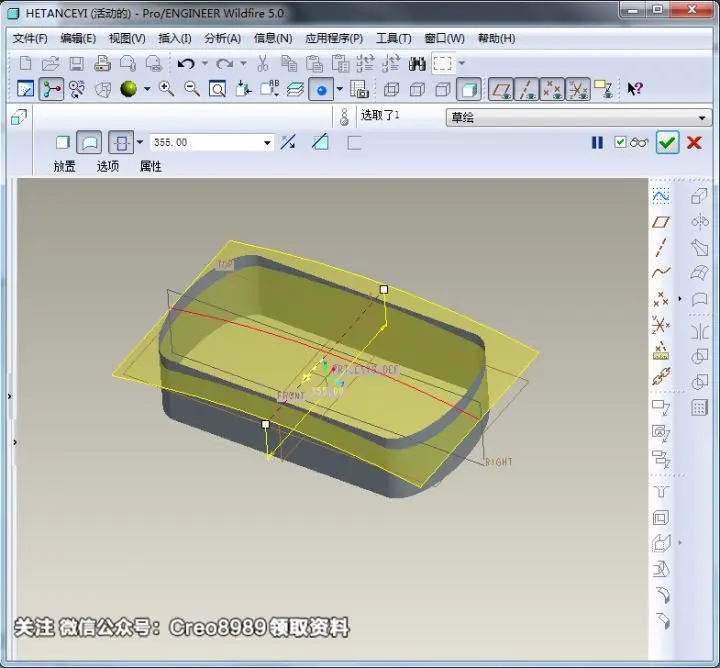
Task: Open the 选项 options panel
Action: point(108,166)
